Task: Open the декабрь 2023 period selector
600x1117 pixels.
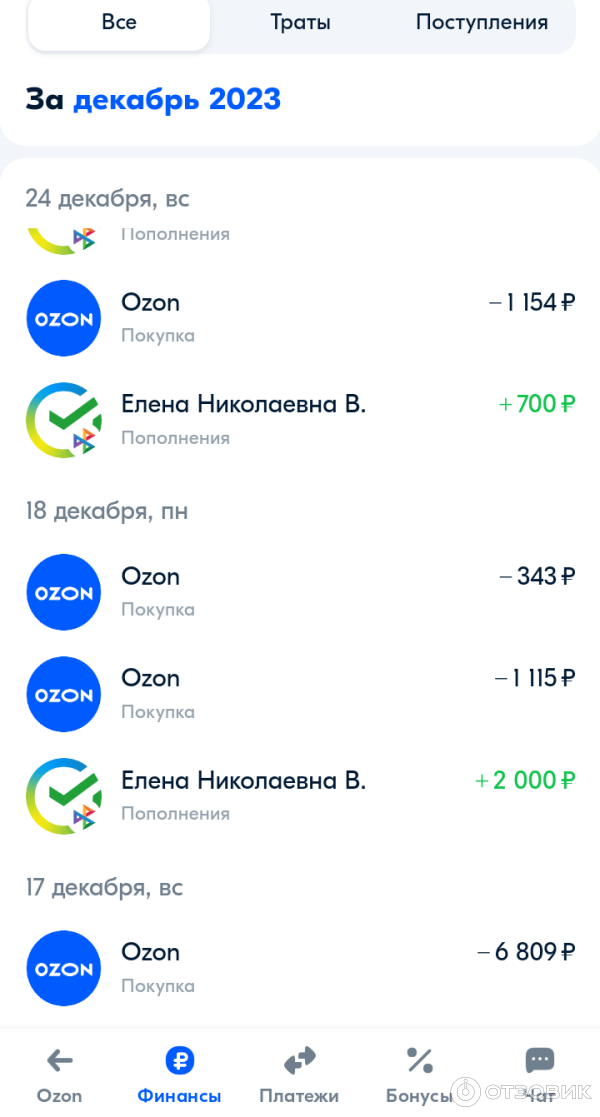Action: coord(177,100)
